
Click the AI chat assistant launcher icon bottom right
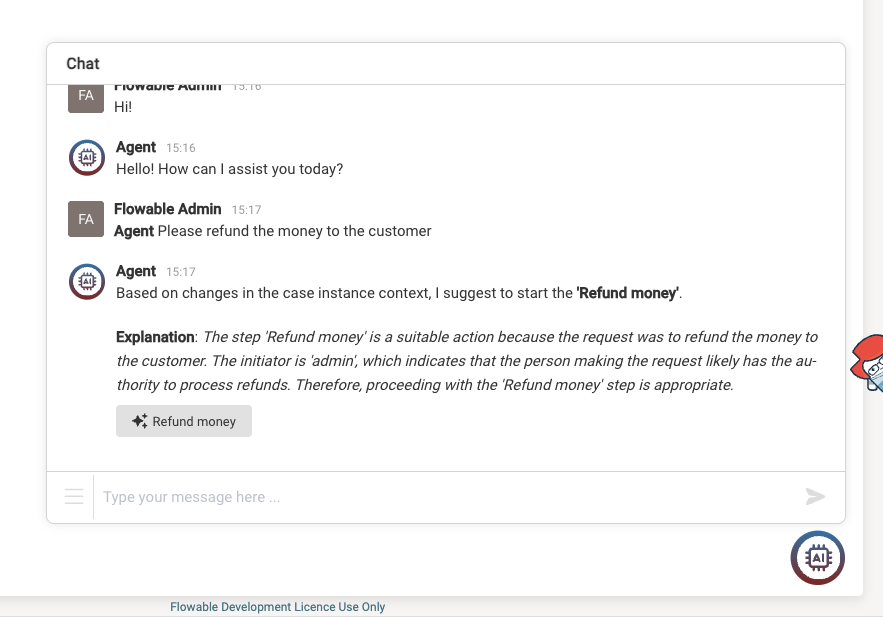pyautogui.click(x=817, y=557)
